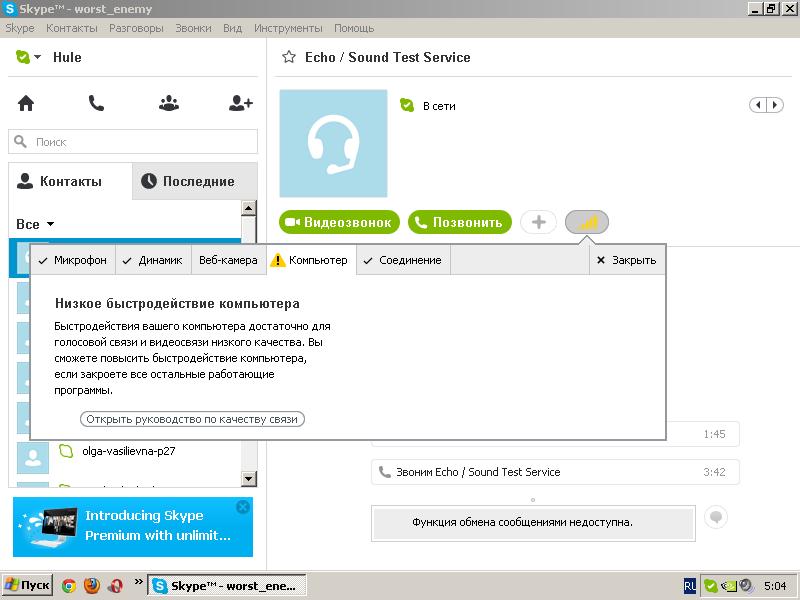Open the Помощь menu
Viewport: 800px width, 600px height.
click(354, 28)
